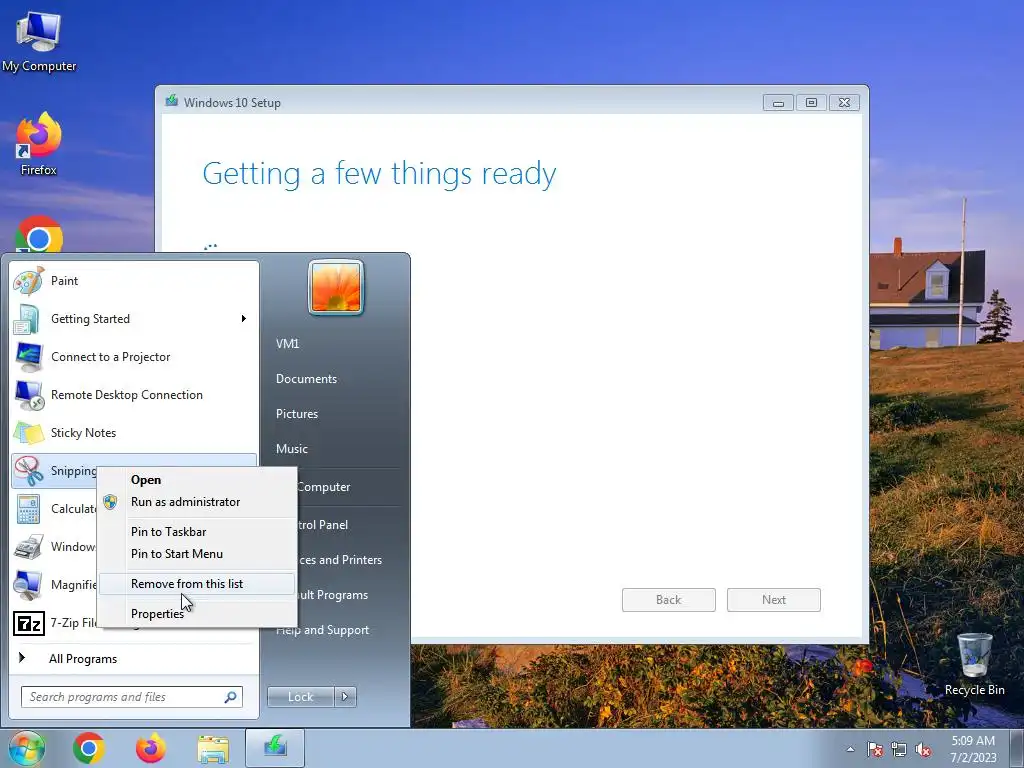Open Connect to a Projector icon
This screenshot has height=768, width=1024.
[x=29, y=357]
